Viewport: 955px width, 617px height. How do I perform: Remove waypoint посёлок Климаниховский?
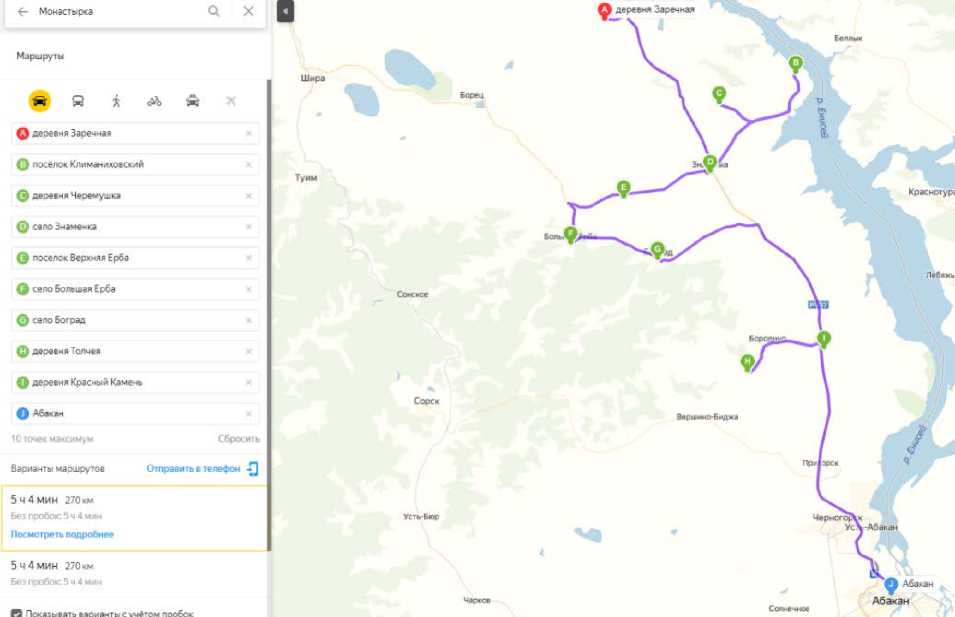coord(248,164)
